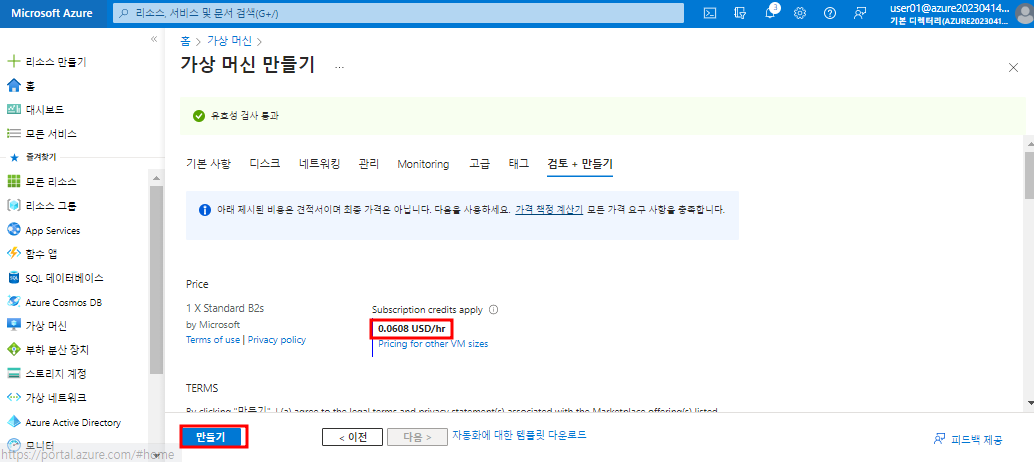Click the 함수 앱 sidebar label
The height and width of the screenshot is (462, 1034).
pyautogui.click(x=41, y=254)
